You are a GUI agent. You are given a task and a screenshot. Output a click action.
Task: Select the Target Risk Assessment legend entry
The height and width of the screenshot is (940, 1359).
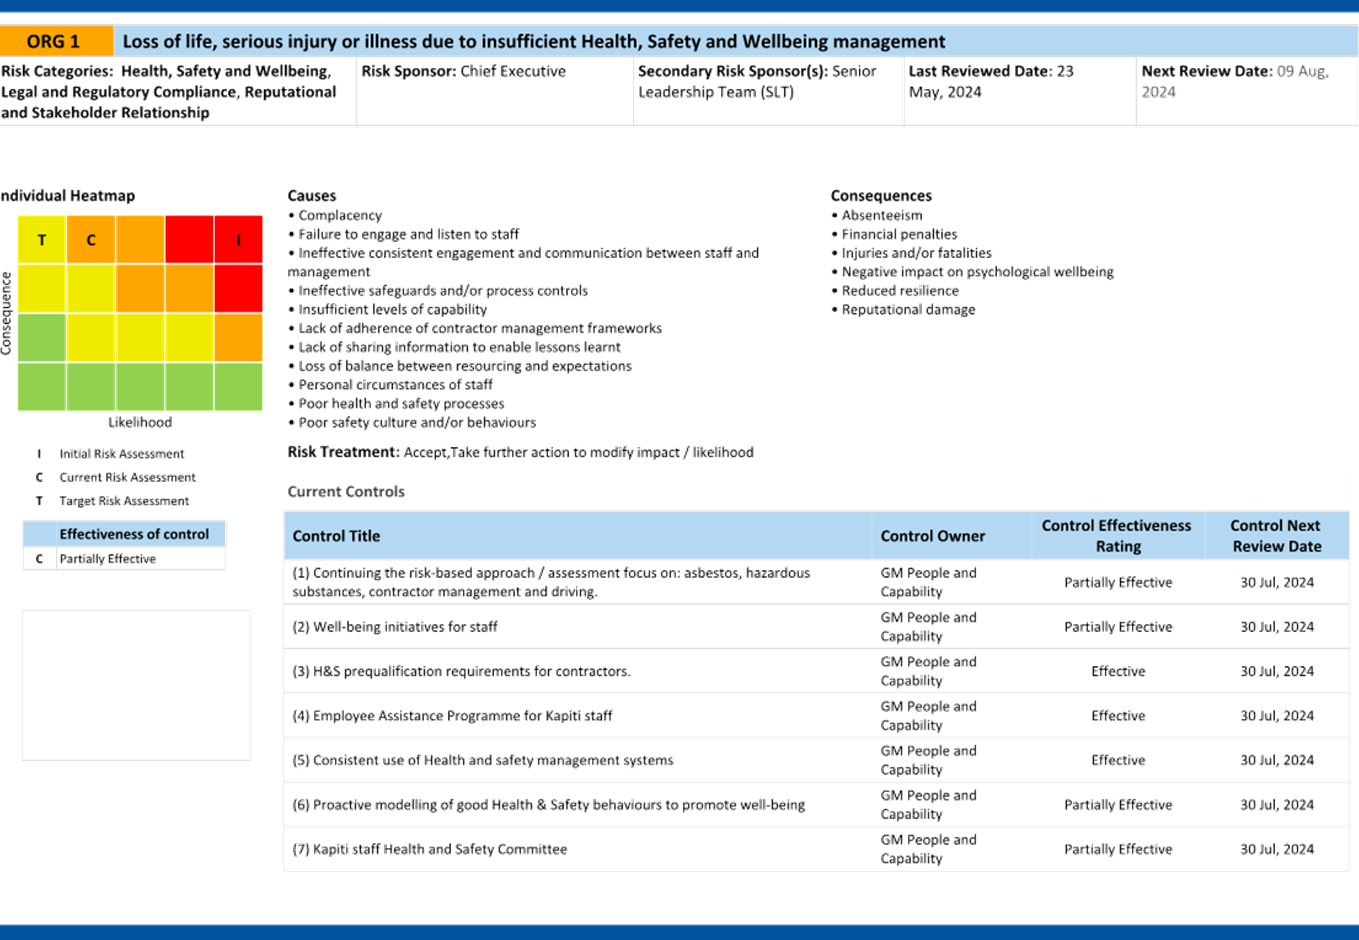tap(124, 501)
